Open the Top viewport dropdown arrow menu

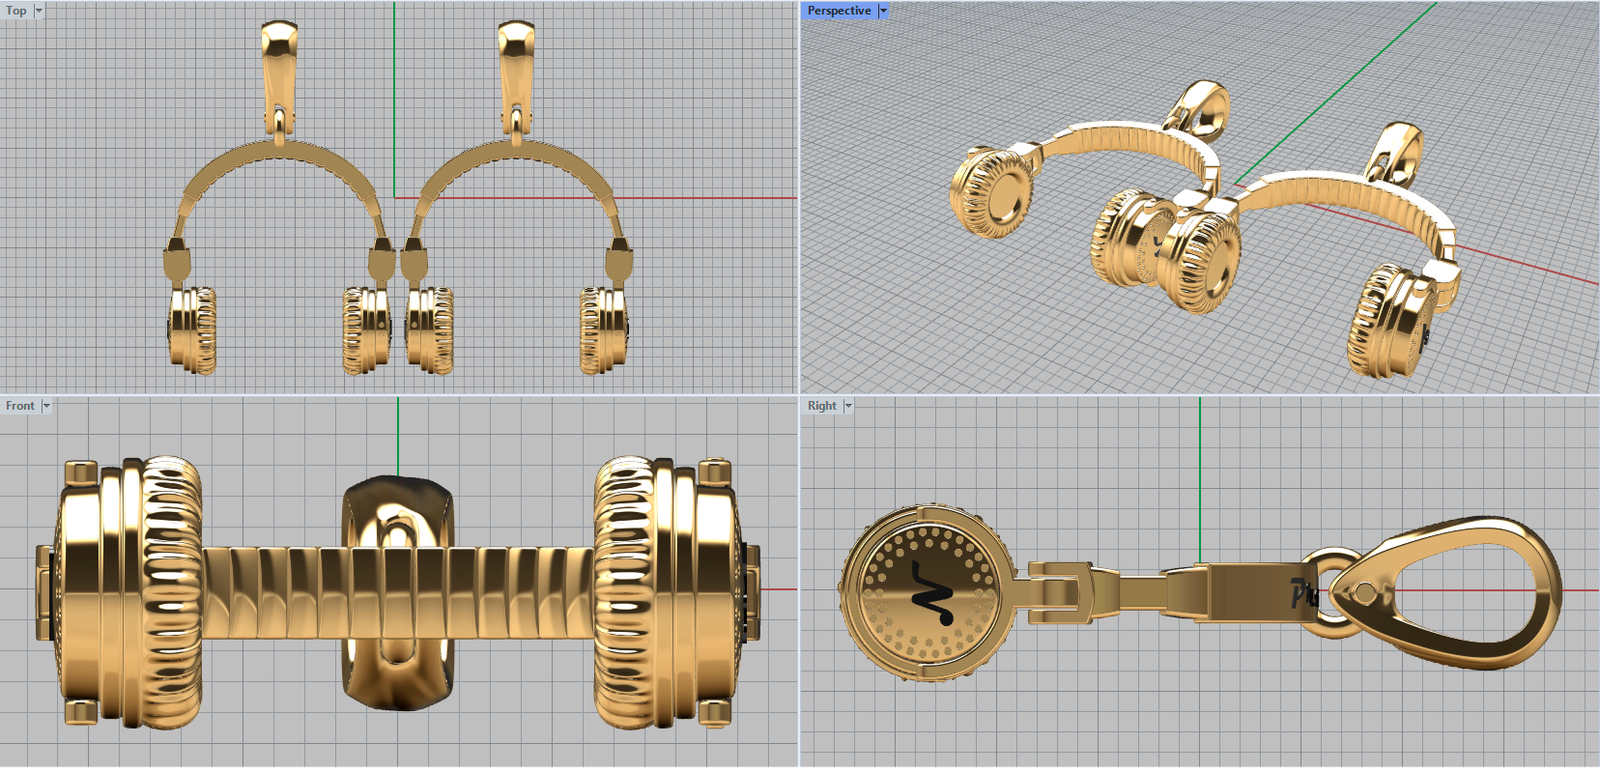point(39,11)
